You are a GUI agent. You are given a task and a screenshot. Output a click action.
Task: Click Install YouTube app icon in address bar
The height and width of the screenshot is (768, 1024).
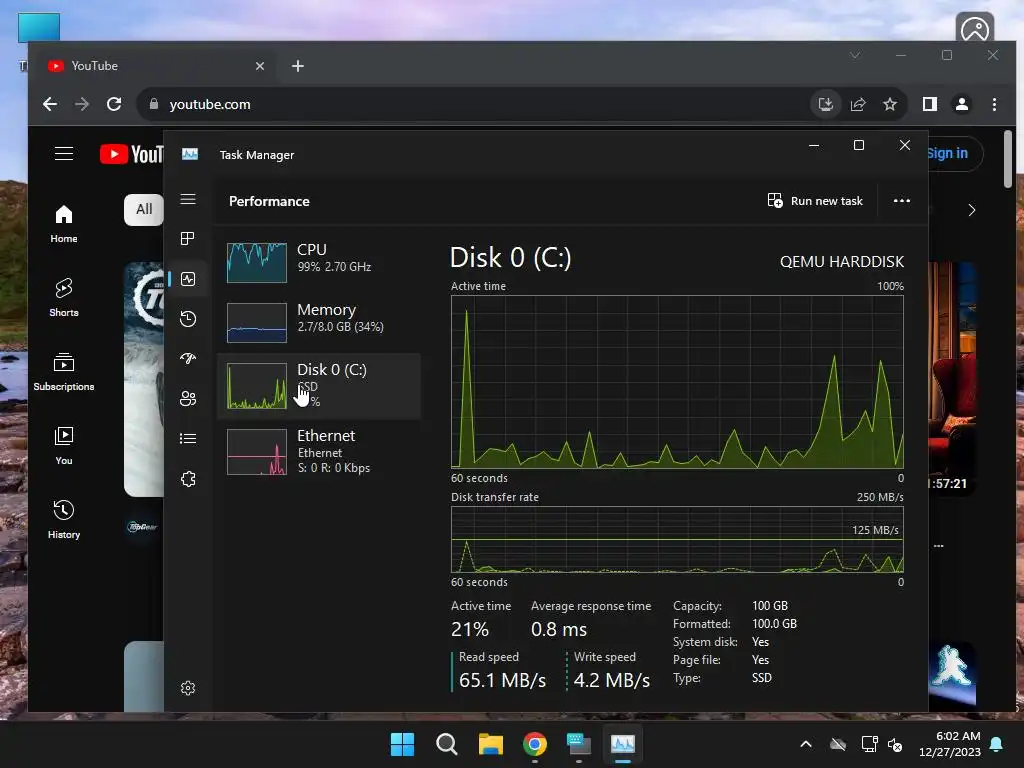825,104
